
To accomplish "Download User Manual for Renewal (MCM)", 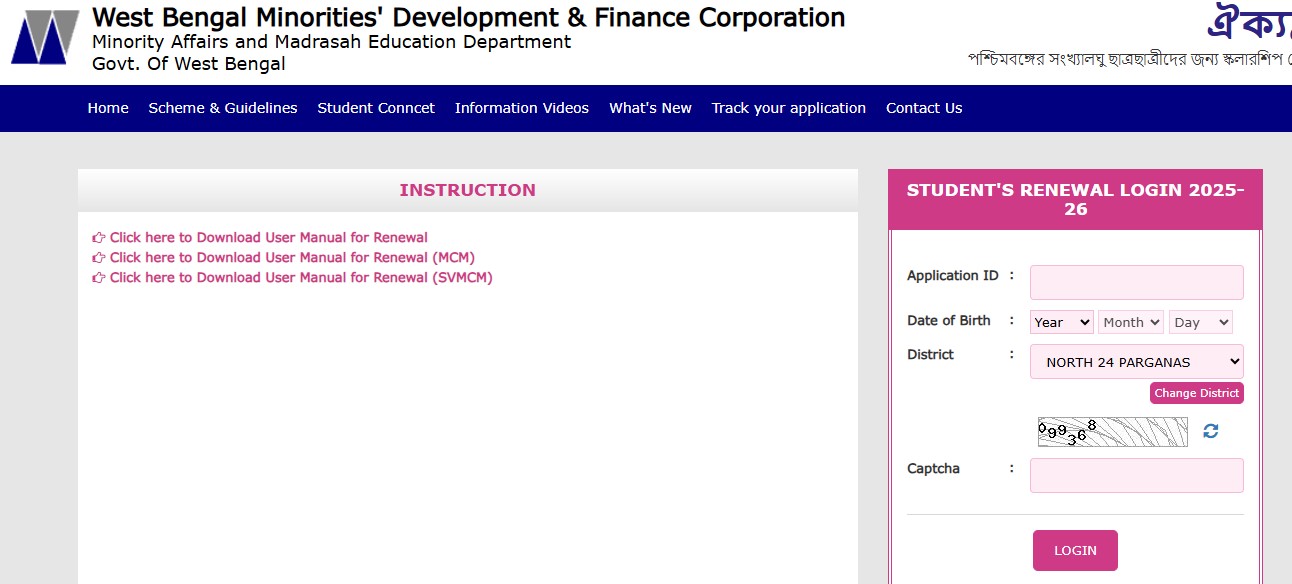I will coord(283,257).
